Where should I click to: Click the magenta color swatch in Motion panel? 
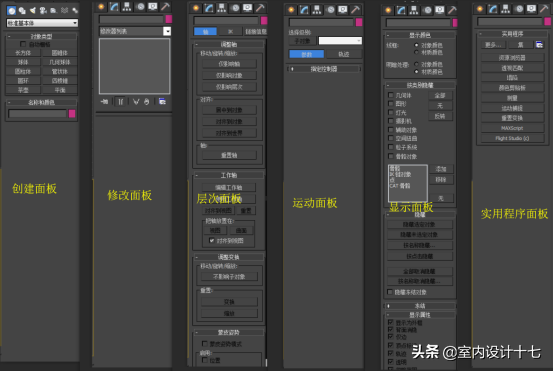point(359,23)
